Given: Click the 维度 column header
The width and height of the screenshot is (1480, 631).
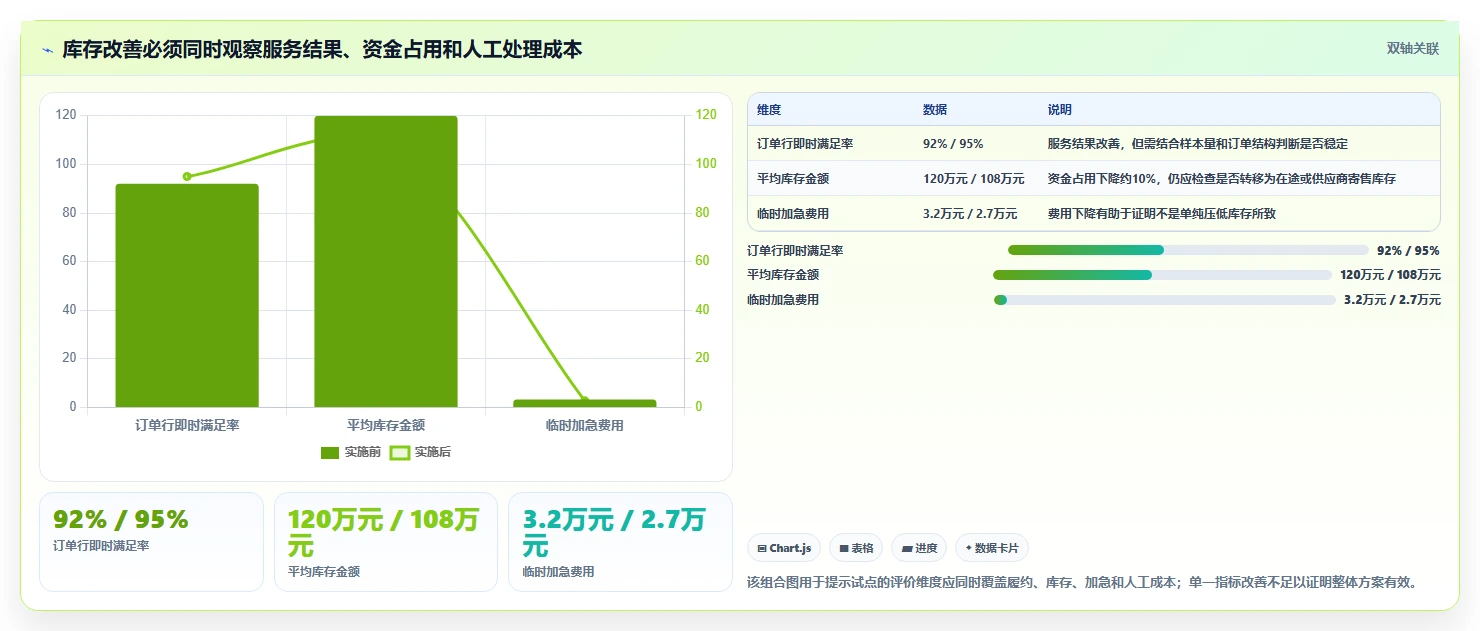Looking at the screenshot, I should [x=769, y=110].
